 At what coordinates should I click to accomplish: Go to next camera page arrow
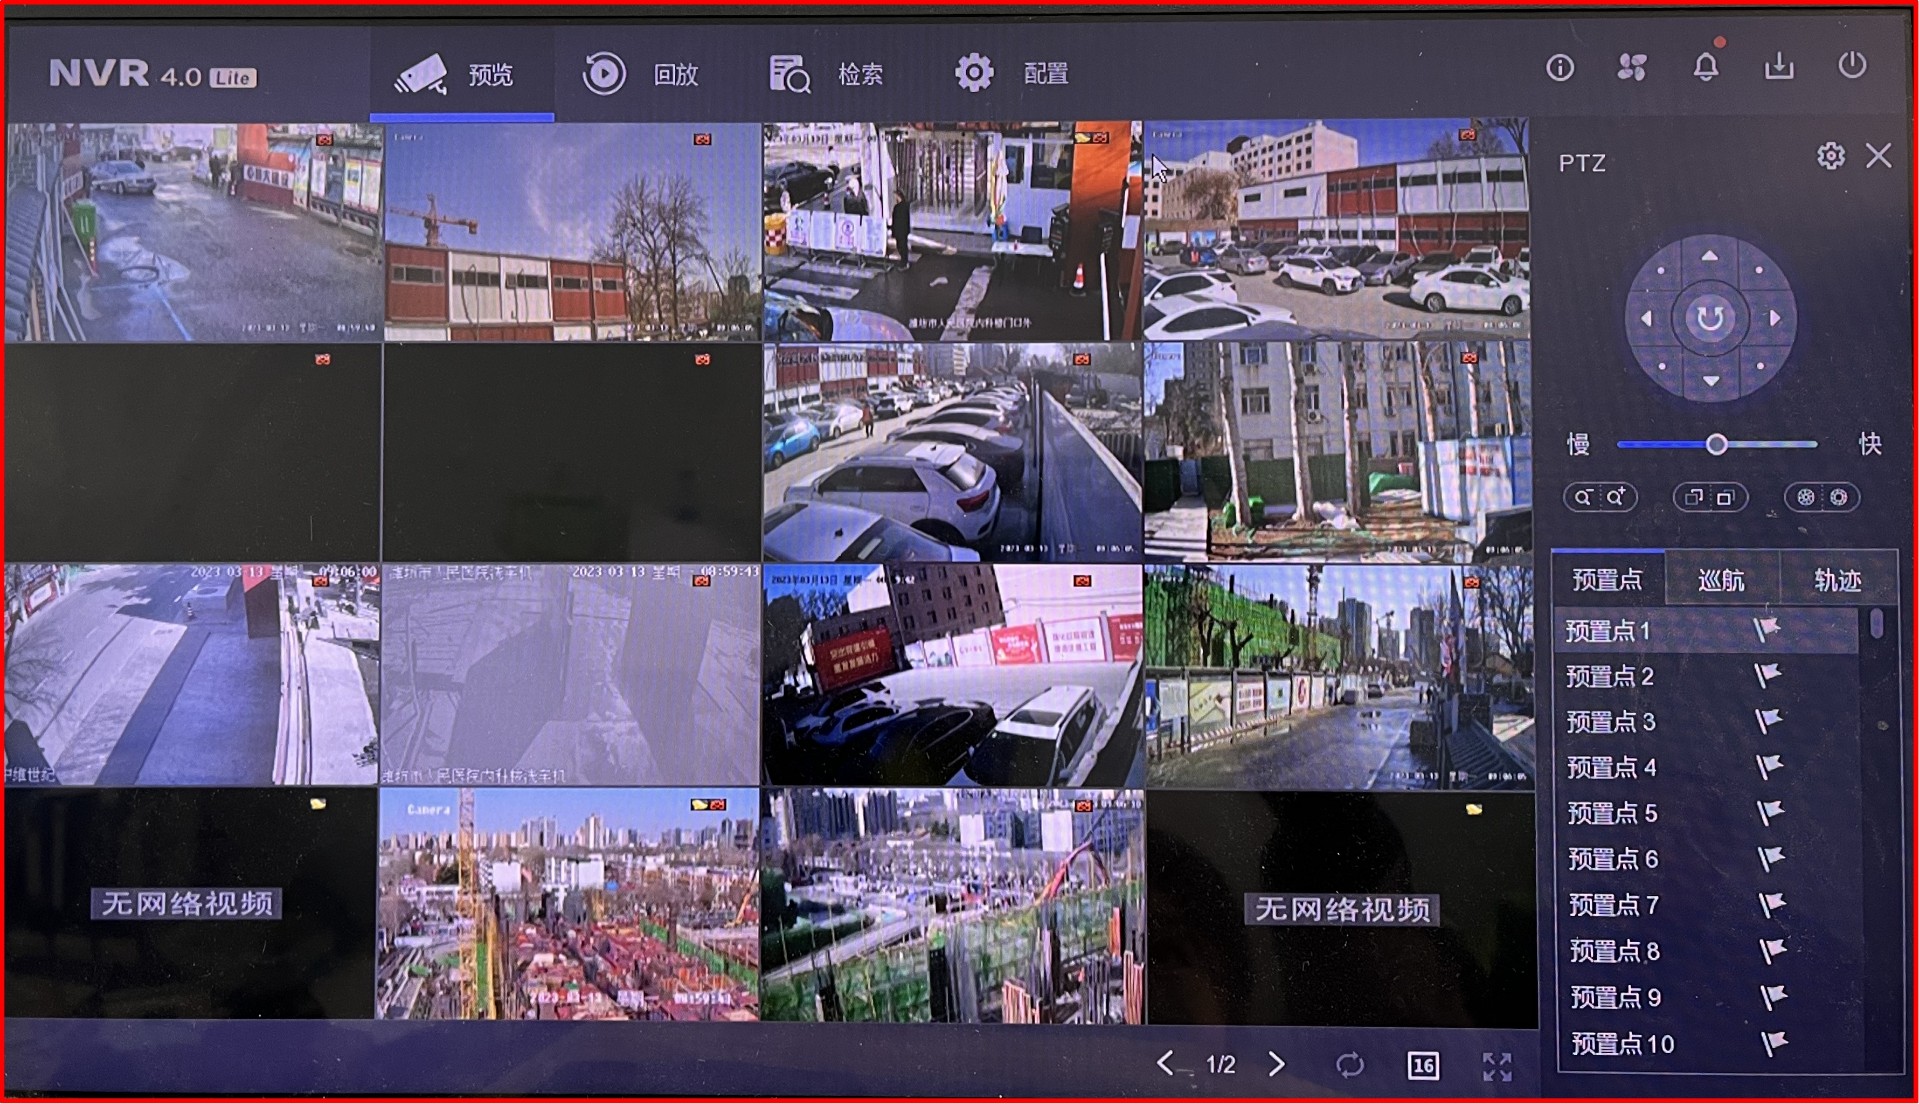click(x=1276, y=1064)
